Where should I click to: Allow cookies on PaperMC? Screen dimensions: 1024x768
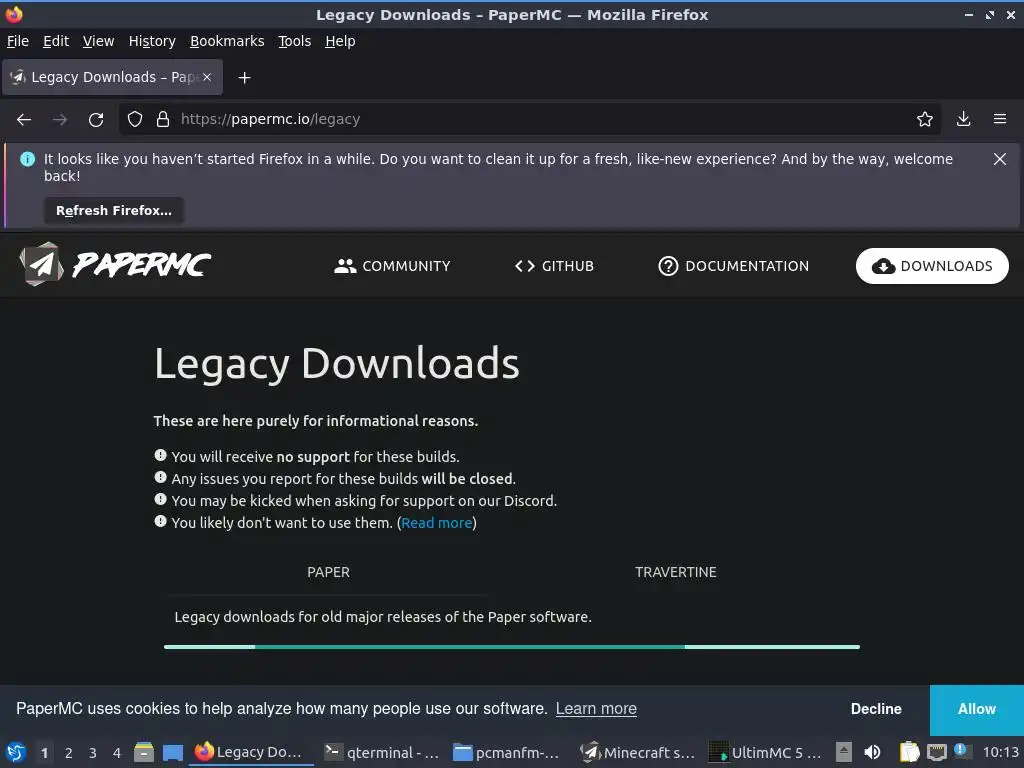click(976, 709)
